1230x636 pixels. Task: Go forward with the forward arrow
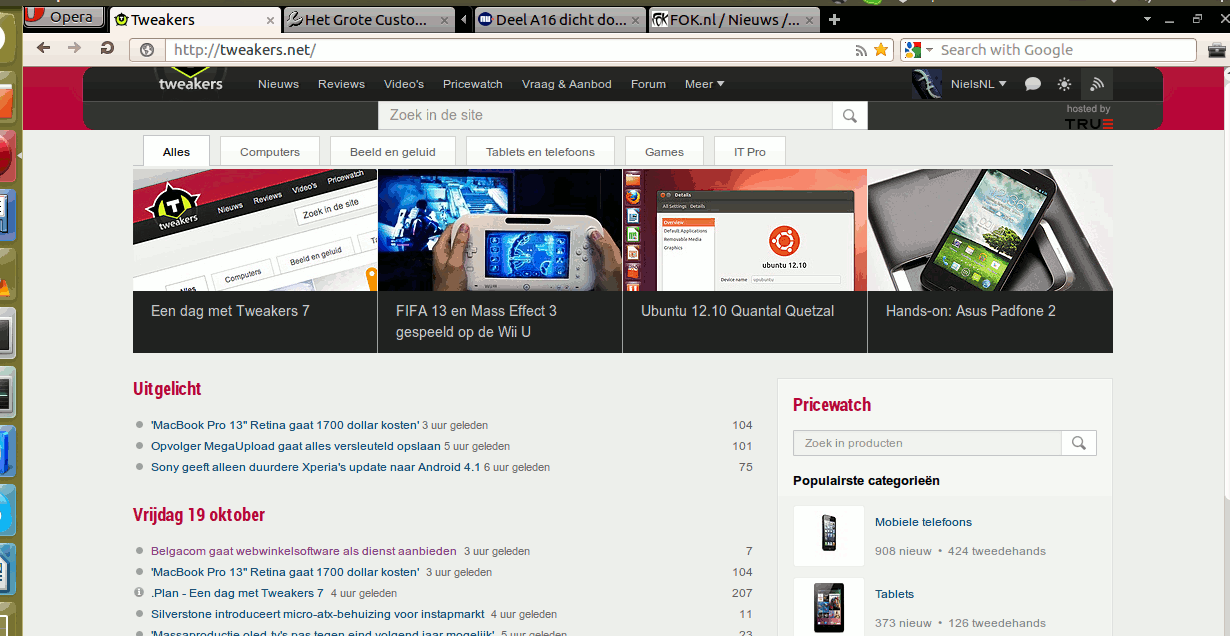(74, 48)
